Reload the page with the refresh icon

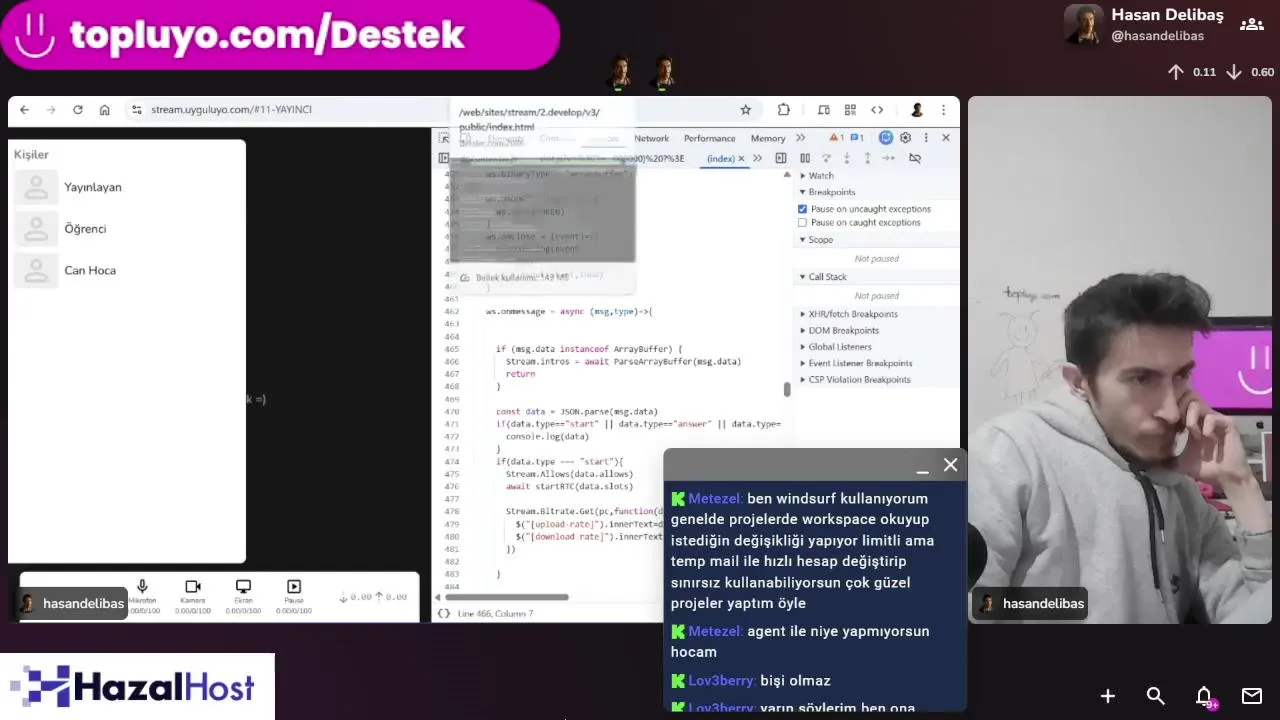78,110
